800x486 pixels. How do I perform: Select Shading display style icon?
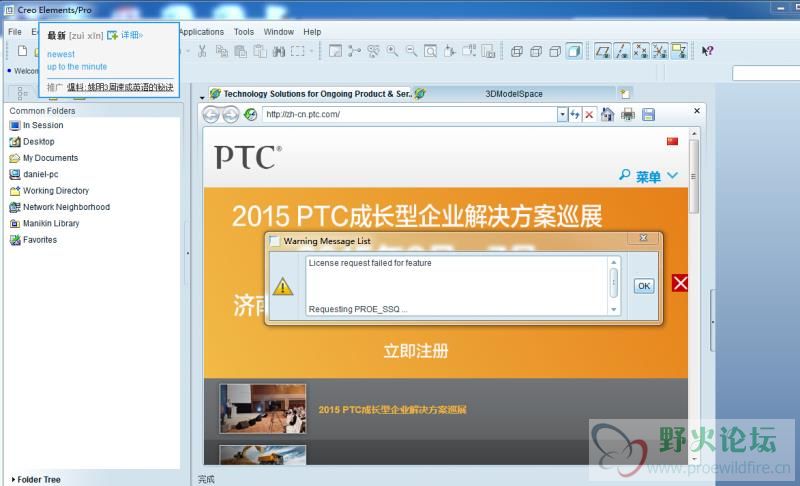[x=574, y=51]
